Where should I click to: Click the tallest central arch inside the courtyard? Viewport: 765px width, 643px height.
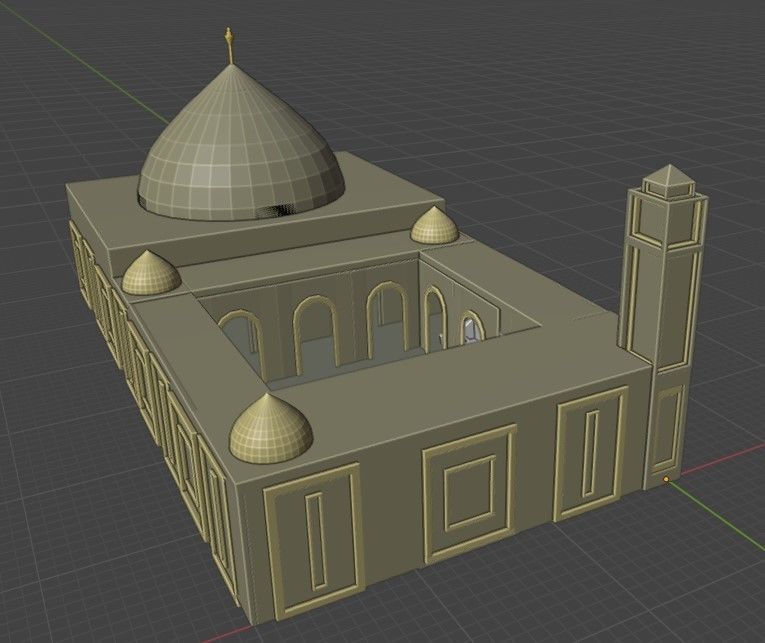[x=387, y=320]
